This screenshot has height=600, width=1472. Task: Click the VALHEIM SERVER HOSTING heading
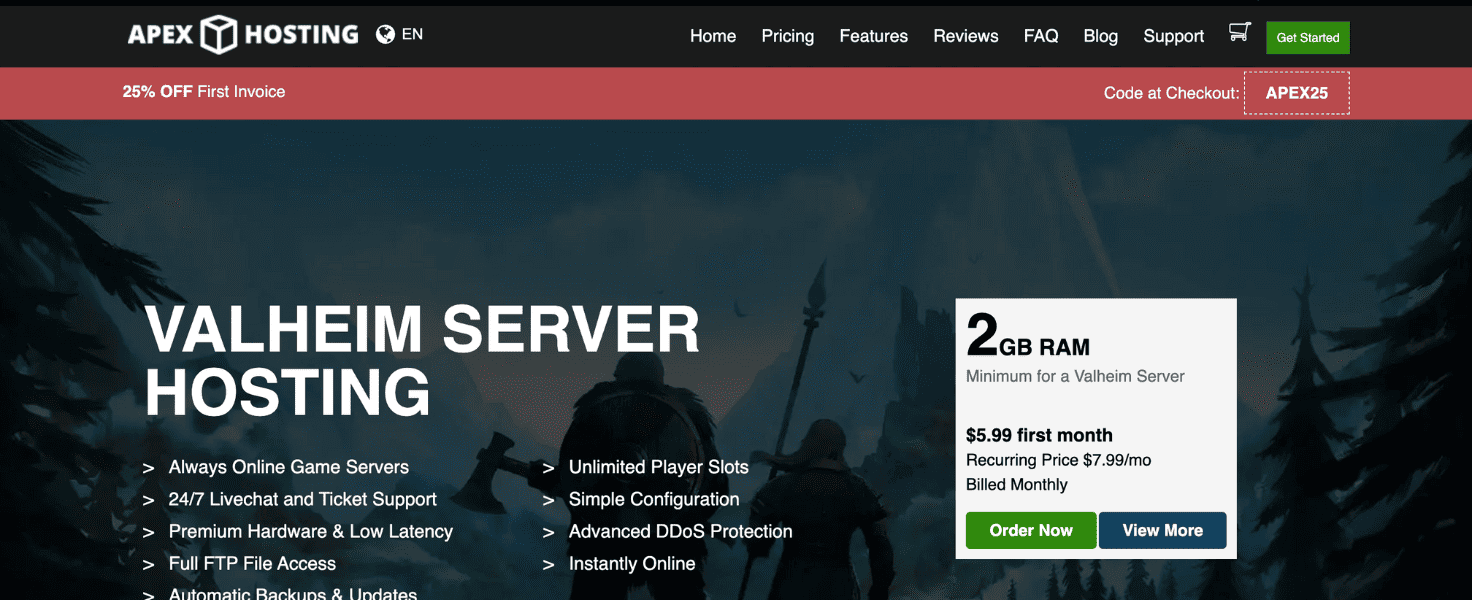420,360
